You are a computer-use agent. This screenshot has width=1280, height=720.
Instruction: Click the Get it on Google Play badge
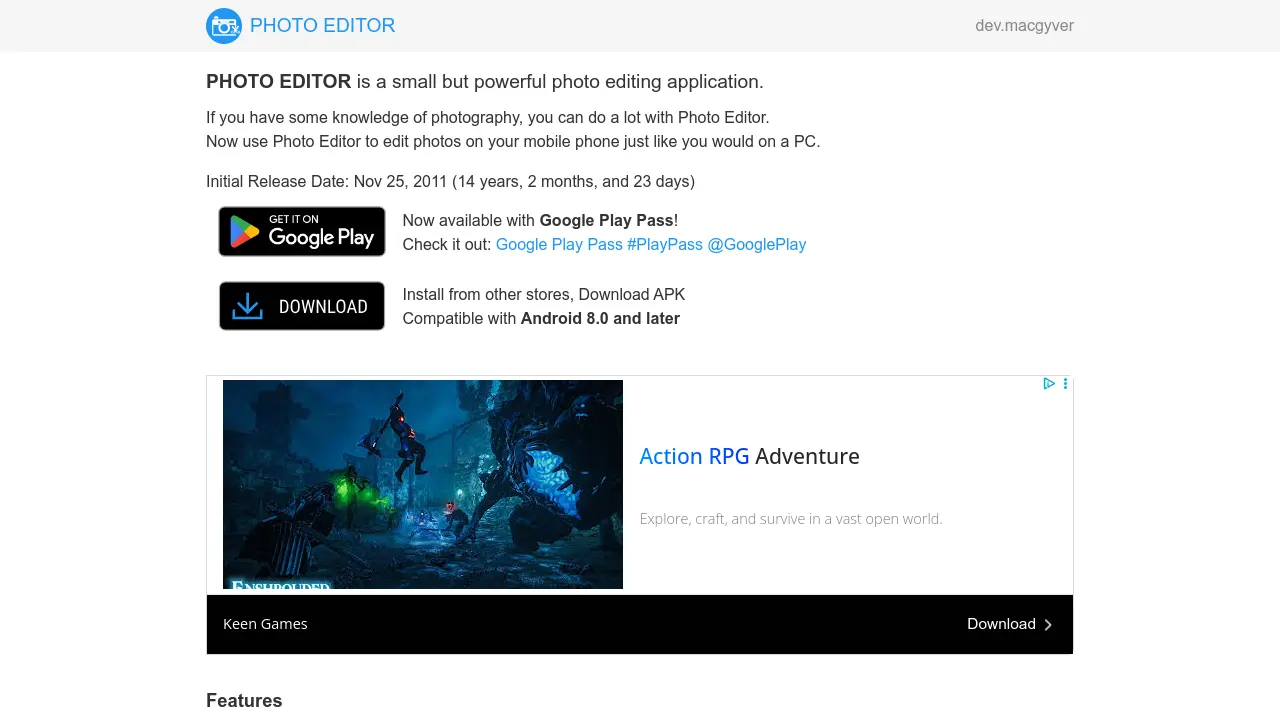coord(302,231)
